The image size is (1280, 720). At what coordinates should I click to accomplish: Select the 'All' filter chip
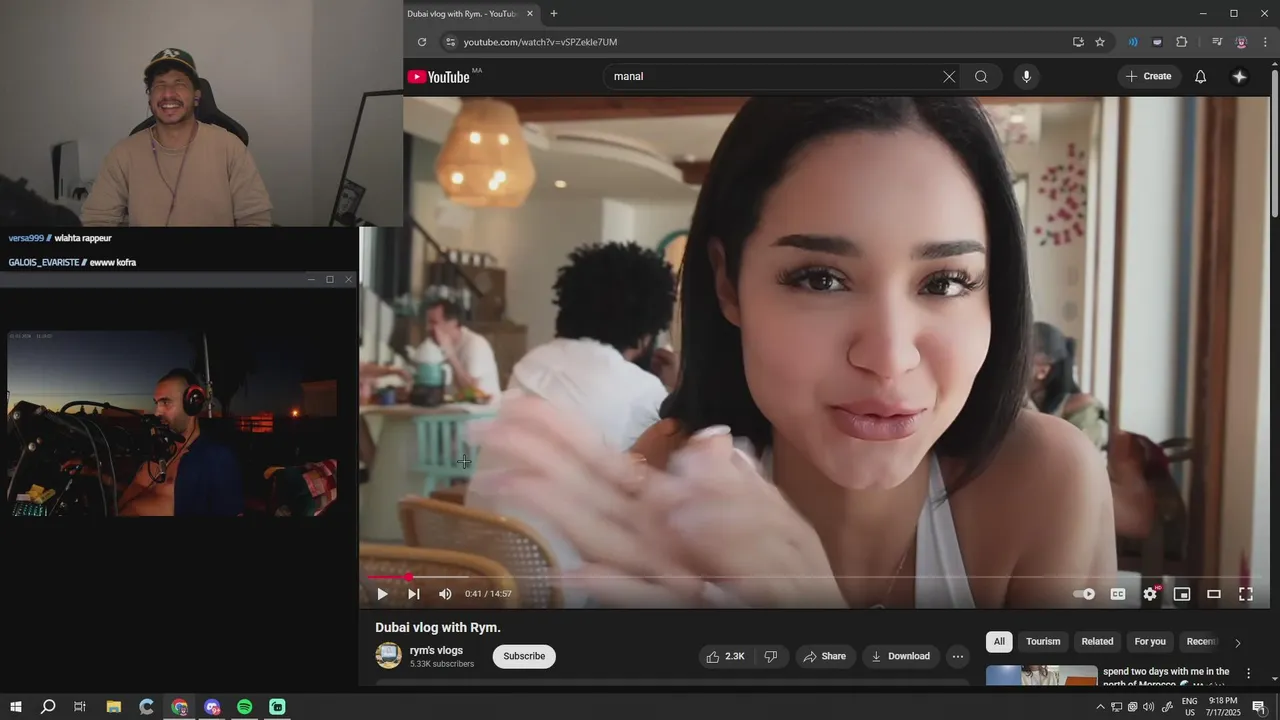999,642
